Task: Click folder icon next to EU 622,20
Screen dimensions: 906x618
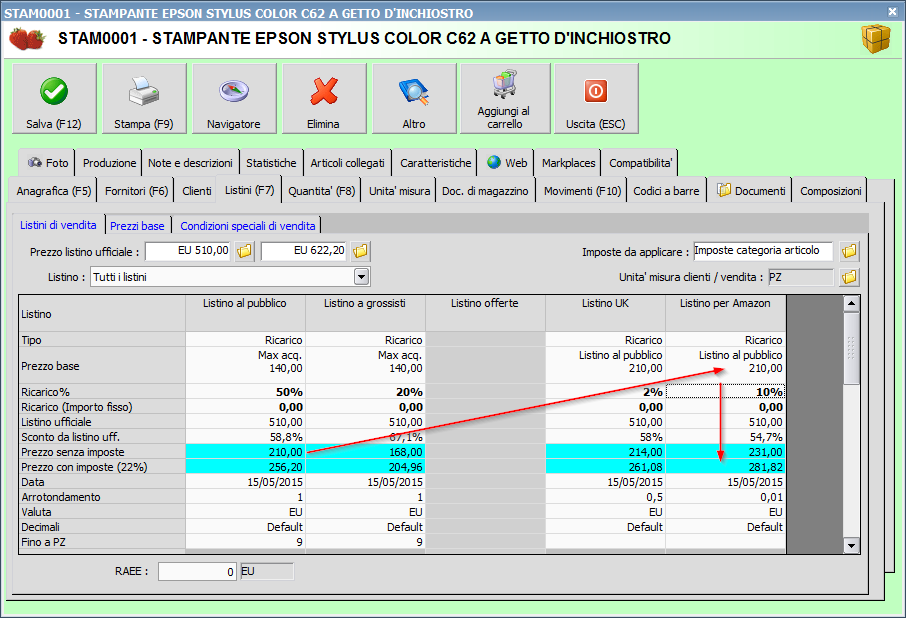Action: tap(361, 251)
